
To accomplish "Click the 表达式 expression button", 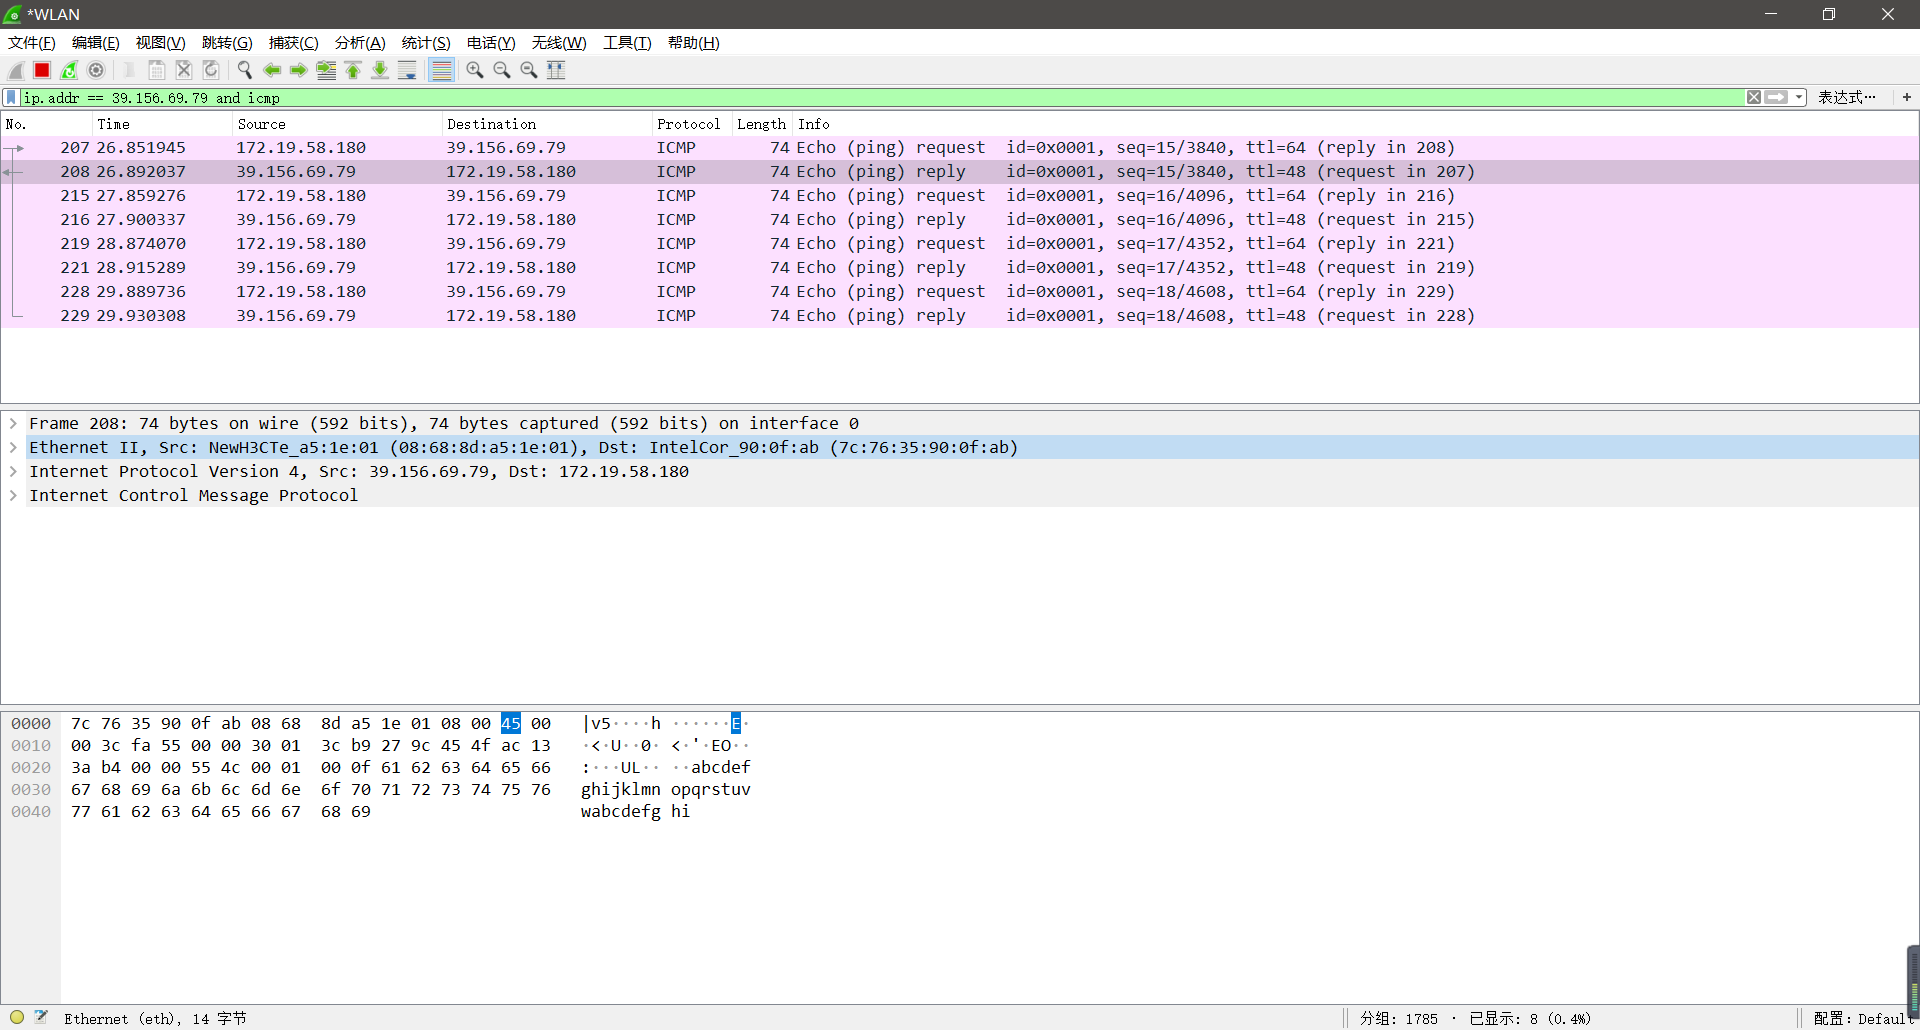I will [1846, 97].
